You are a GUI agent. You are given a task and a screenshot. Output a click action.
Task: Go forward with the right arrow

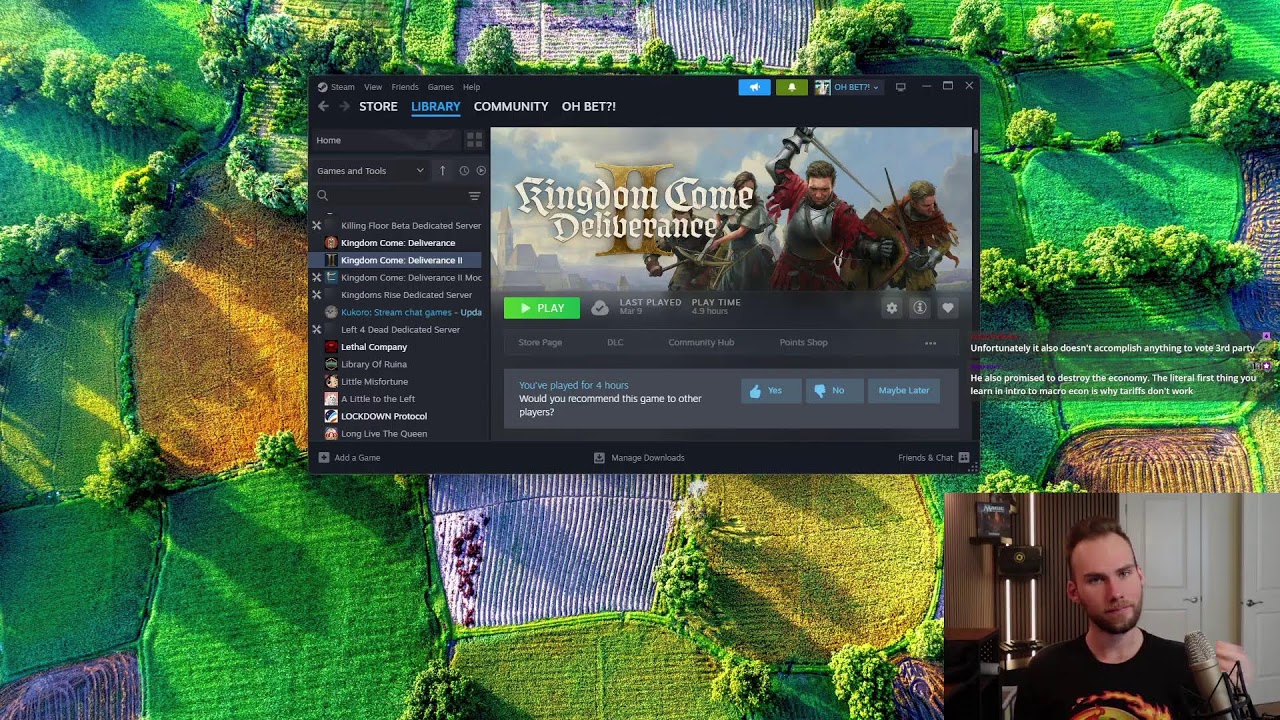(344, 106)
